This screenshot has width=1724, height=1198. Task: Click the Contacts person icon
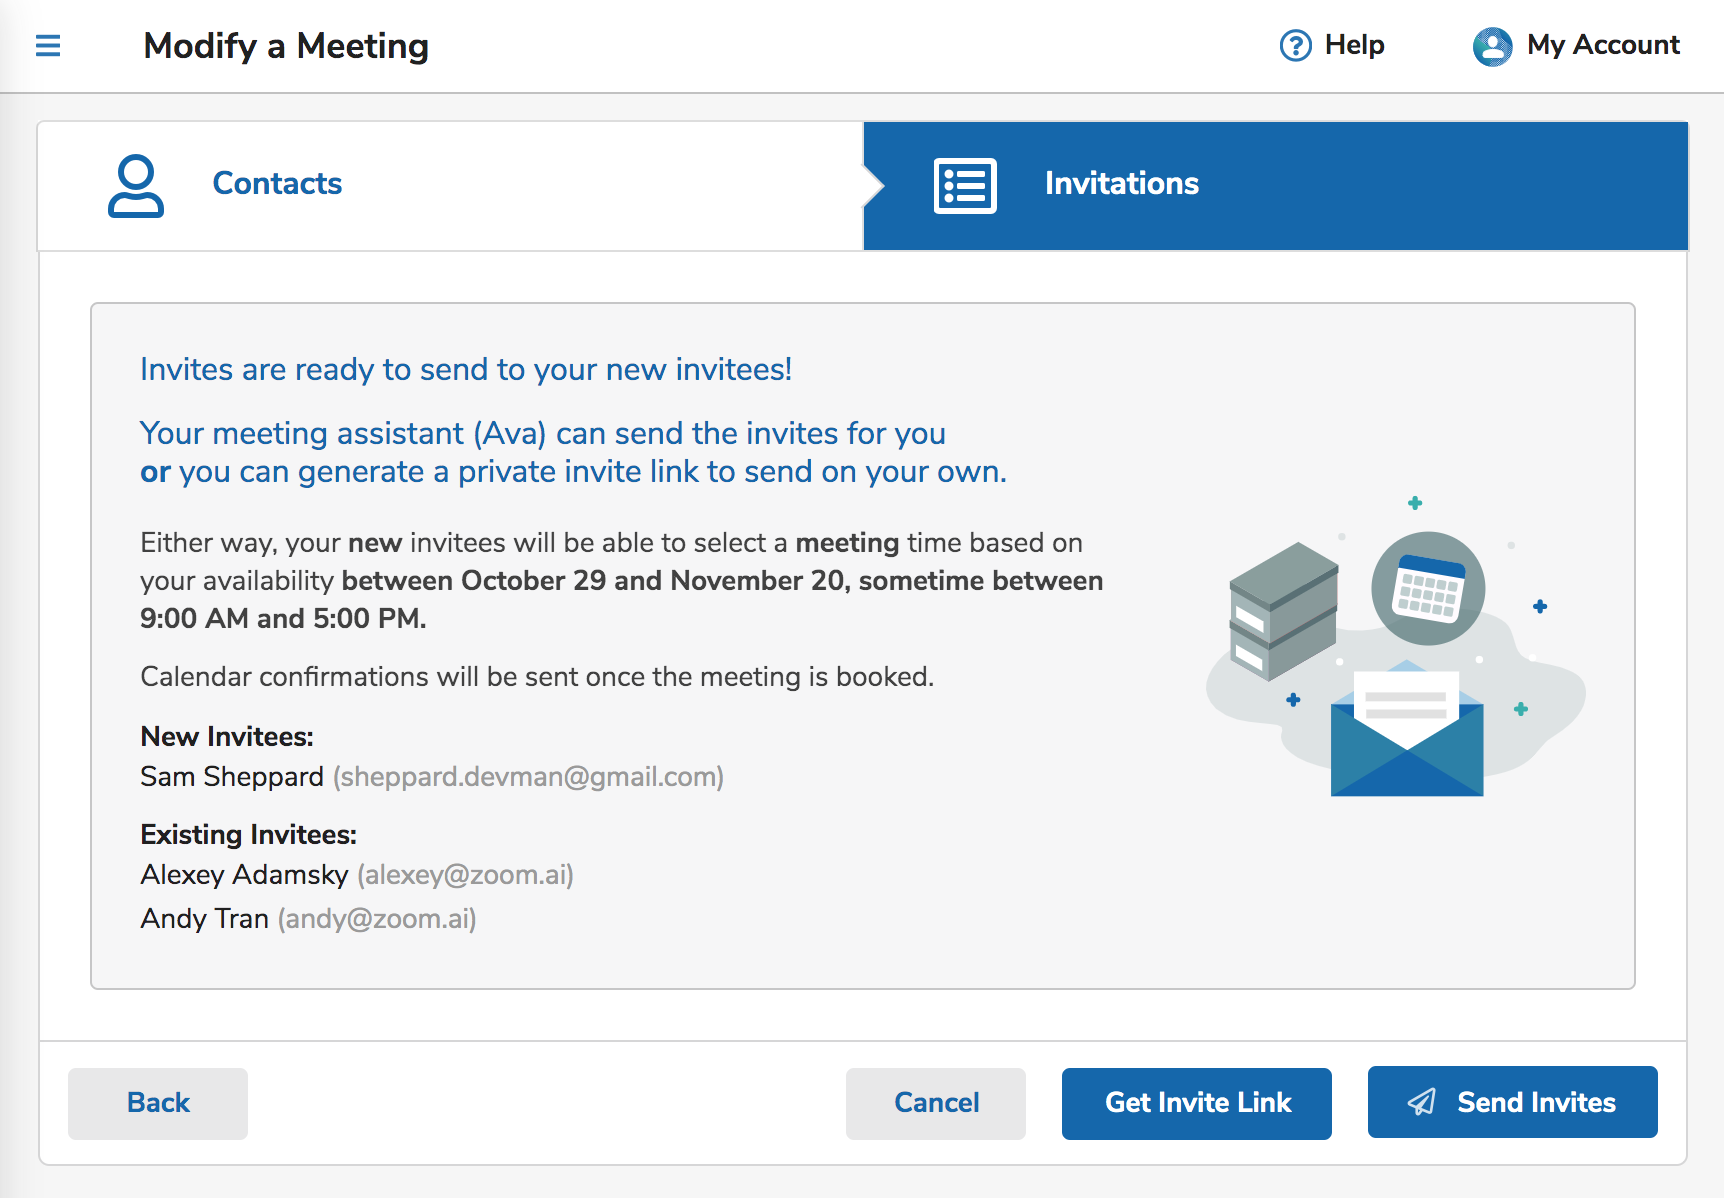pyautogui.click(x=136, y=185)
